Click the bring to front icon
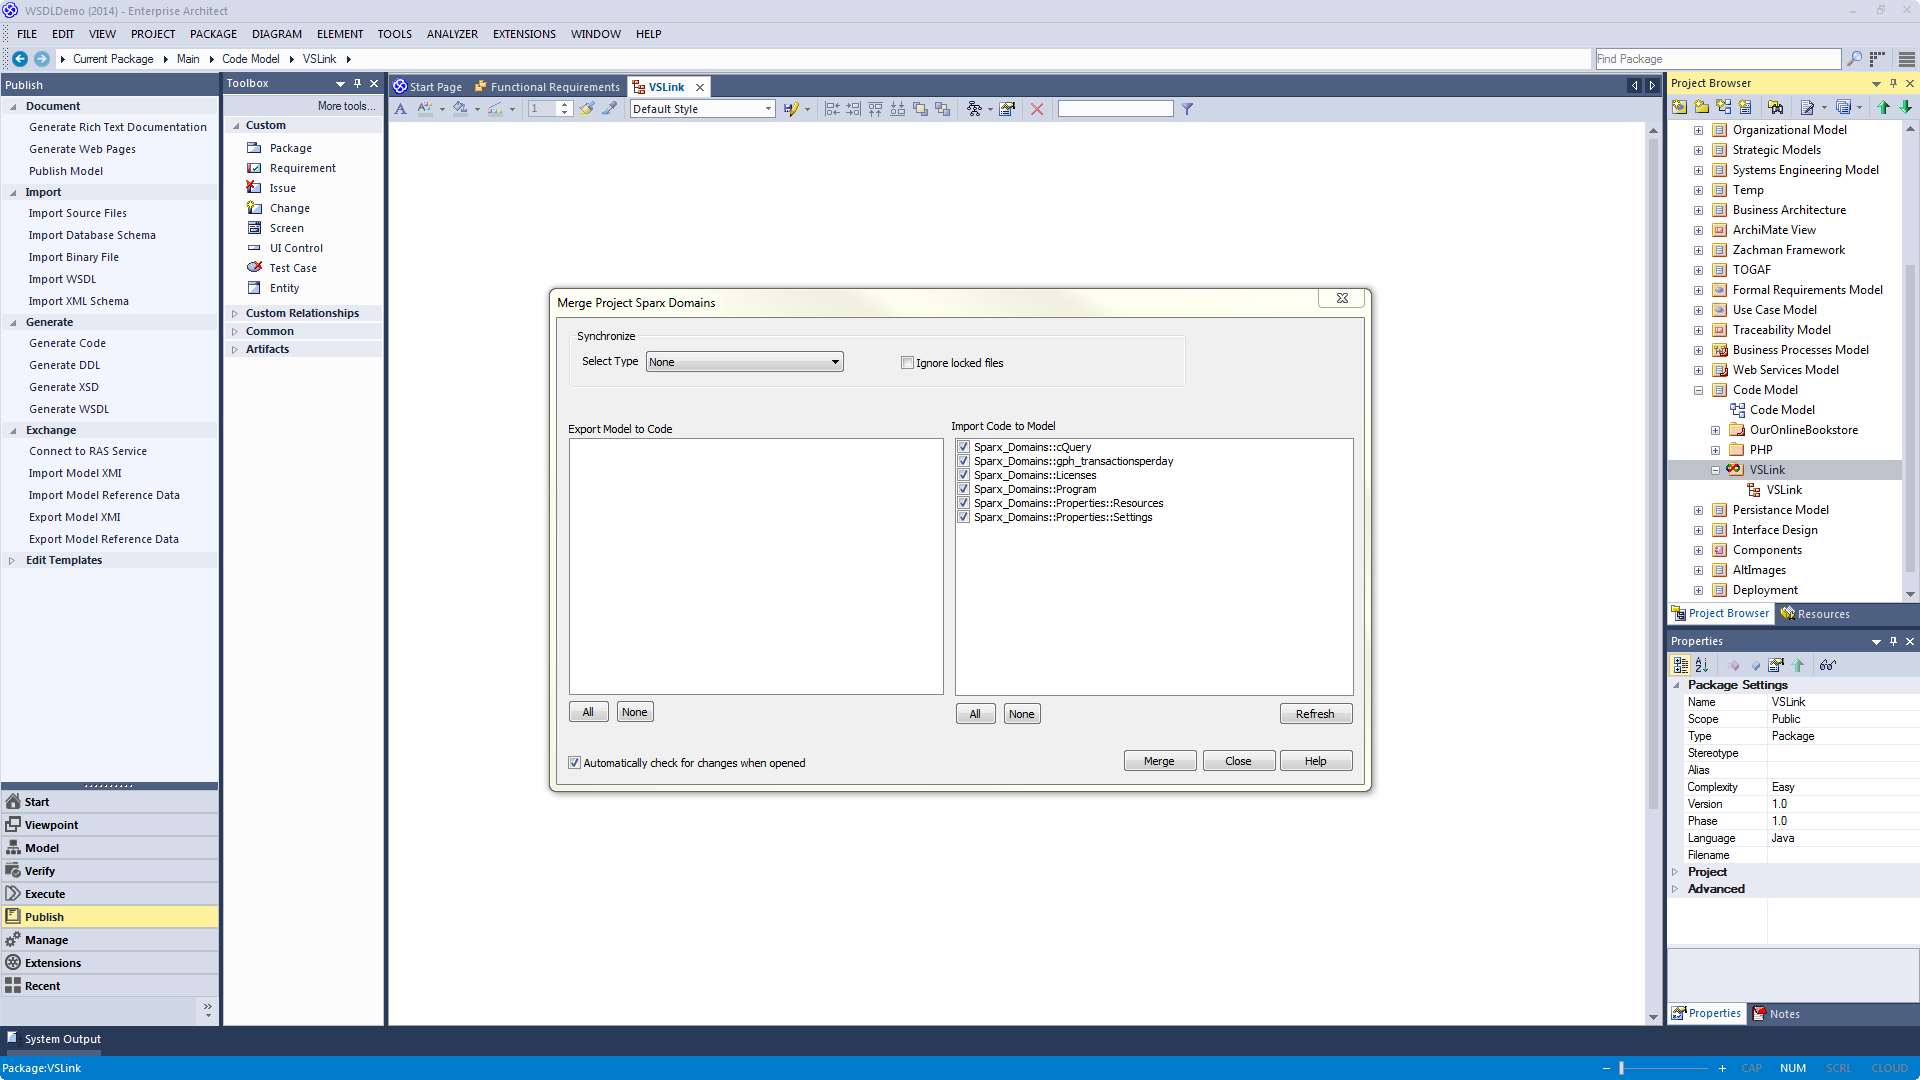Image resolution: width=1920 pixels, height=1080 pixels. click(920, 109)
